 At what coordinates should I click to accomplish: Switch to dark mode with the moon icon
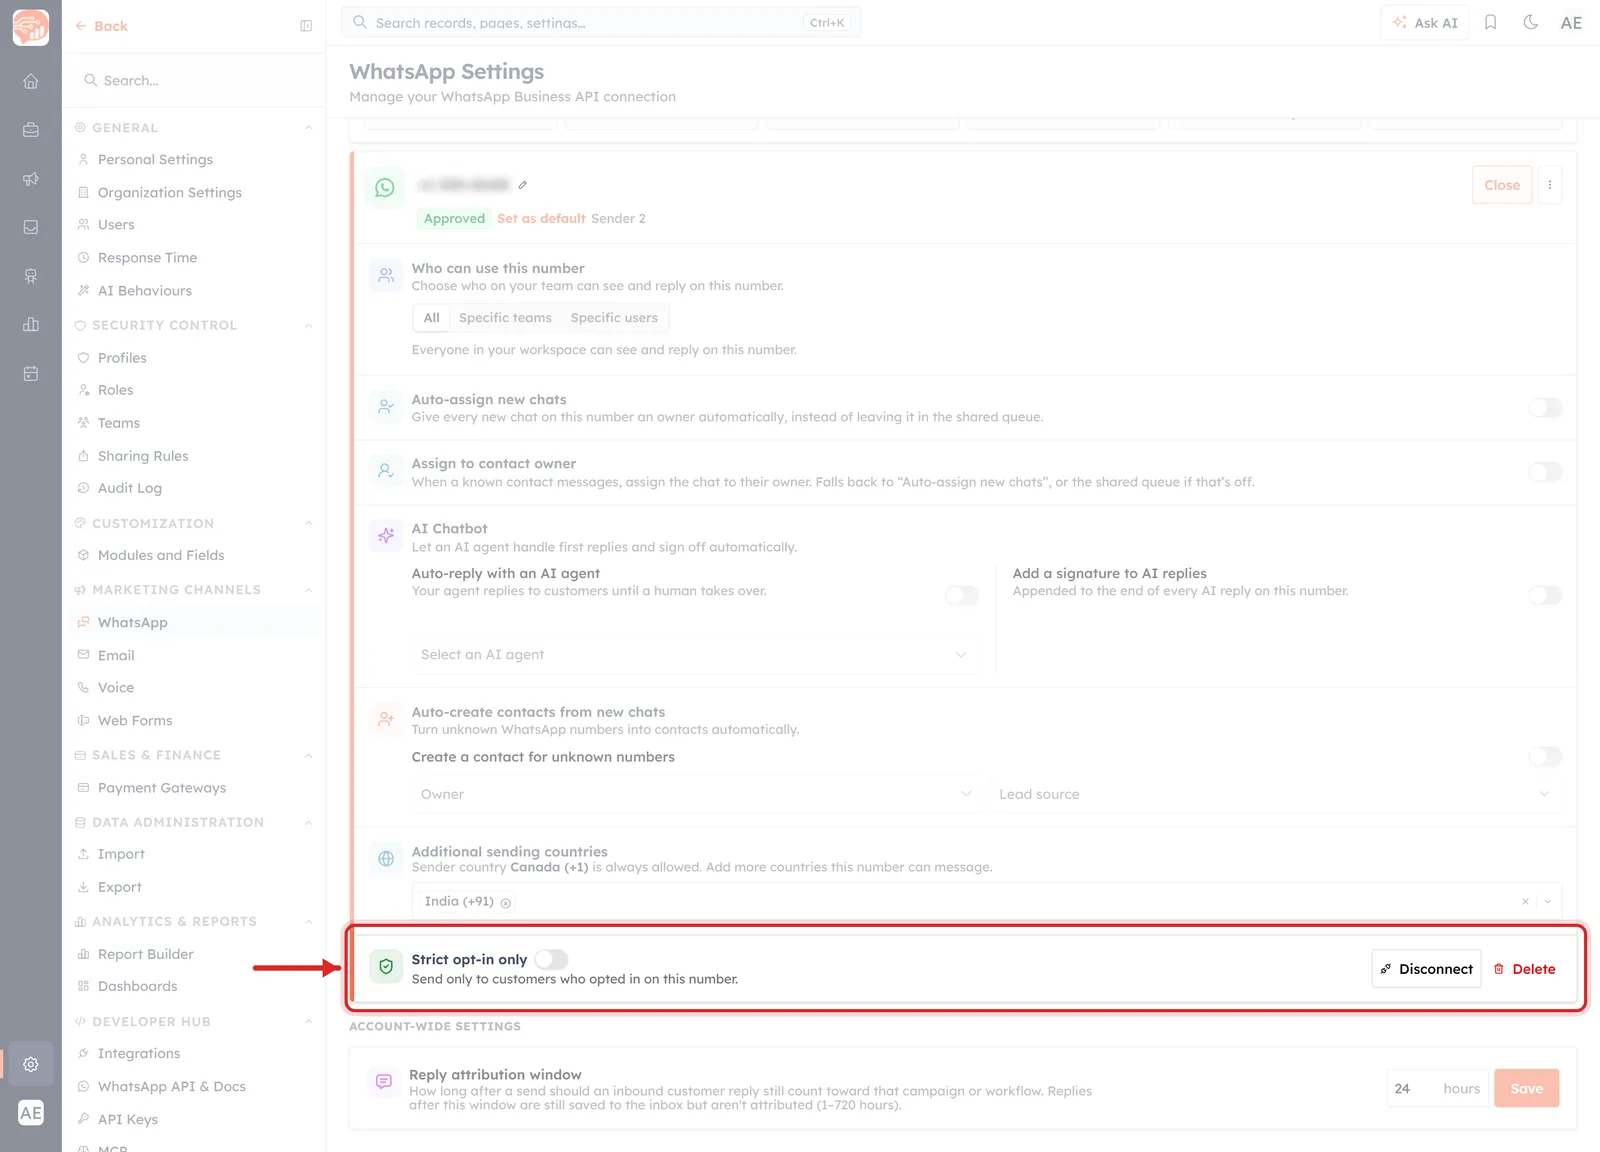[x=1530, y=22]
